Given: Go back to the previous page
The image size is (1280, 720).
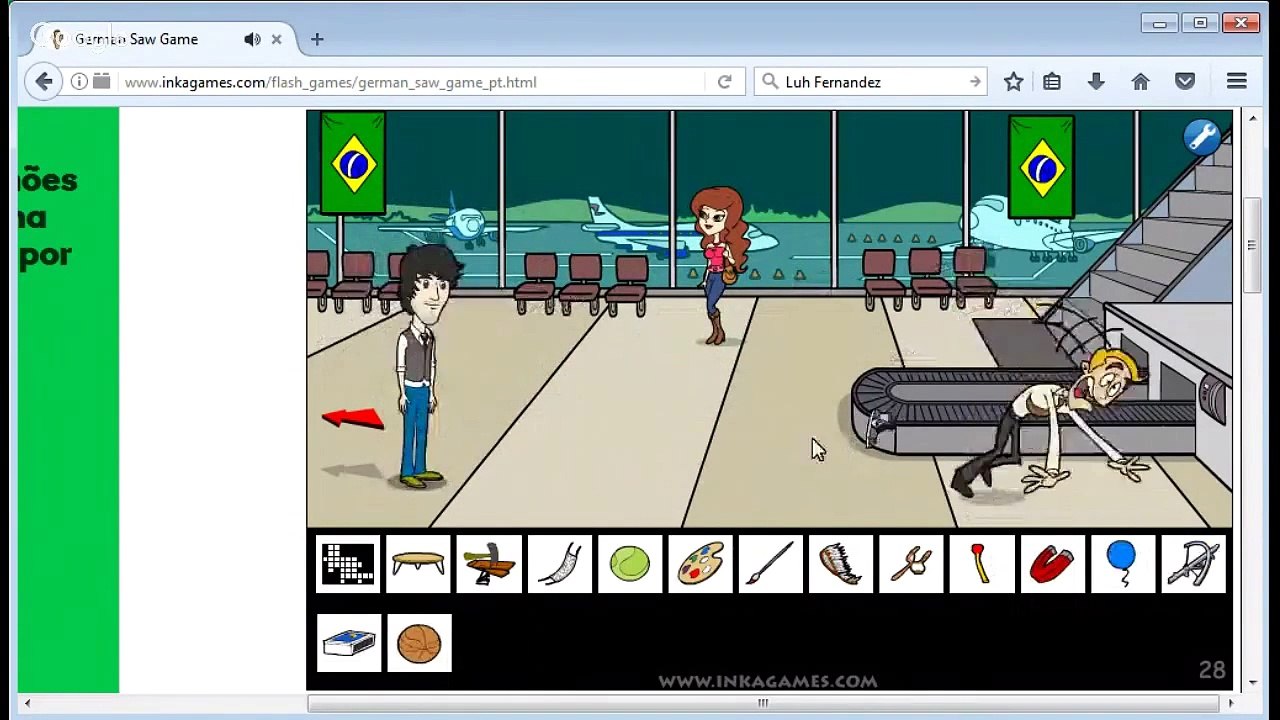Looking at the screenshot, I should tap(44, 82).
